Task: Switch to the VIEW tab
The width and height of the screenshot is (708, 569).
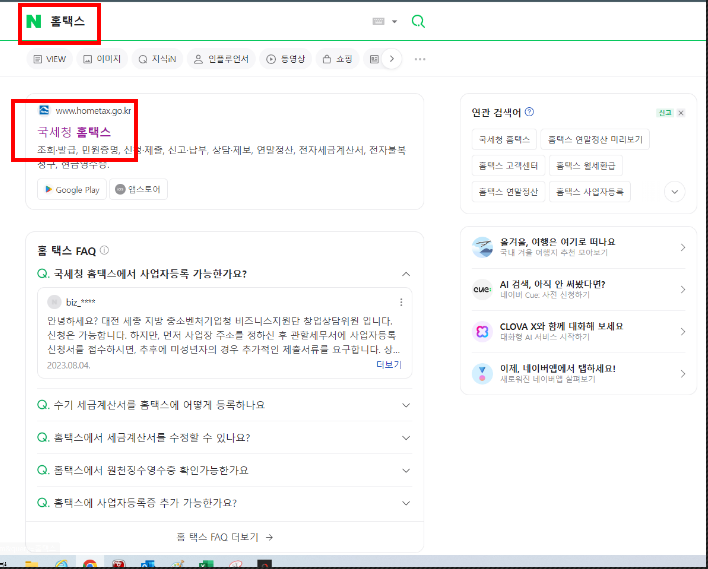Action: click(50, 59)
